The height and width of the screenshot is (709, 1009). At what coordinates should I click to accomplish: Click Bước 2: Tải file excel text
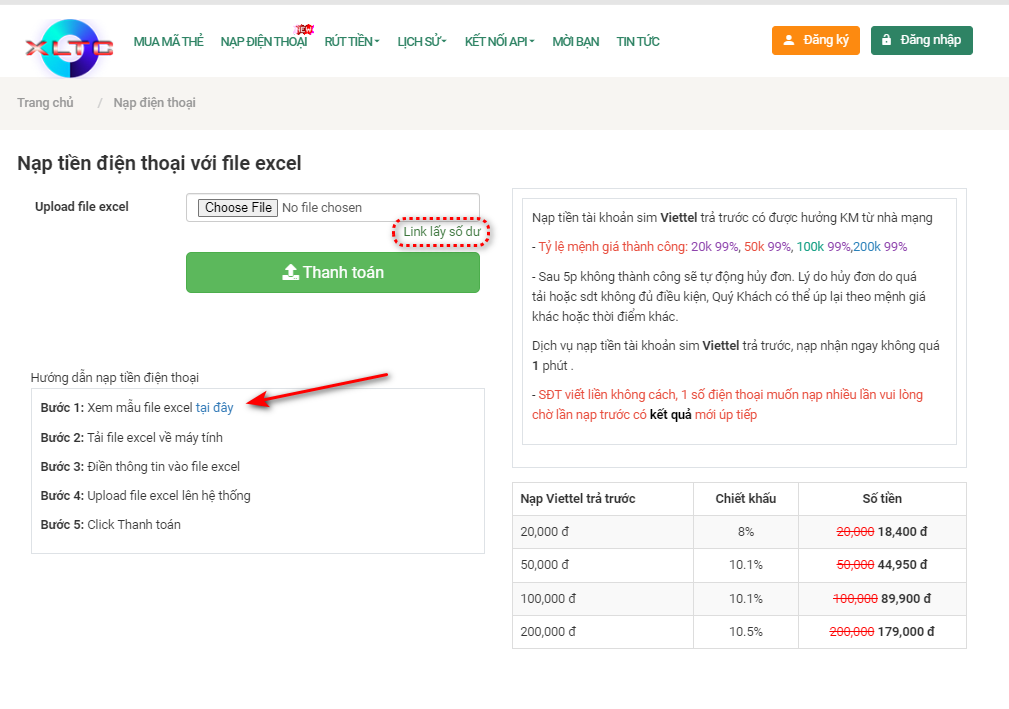point(131,437)
